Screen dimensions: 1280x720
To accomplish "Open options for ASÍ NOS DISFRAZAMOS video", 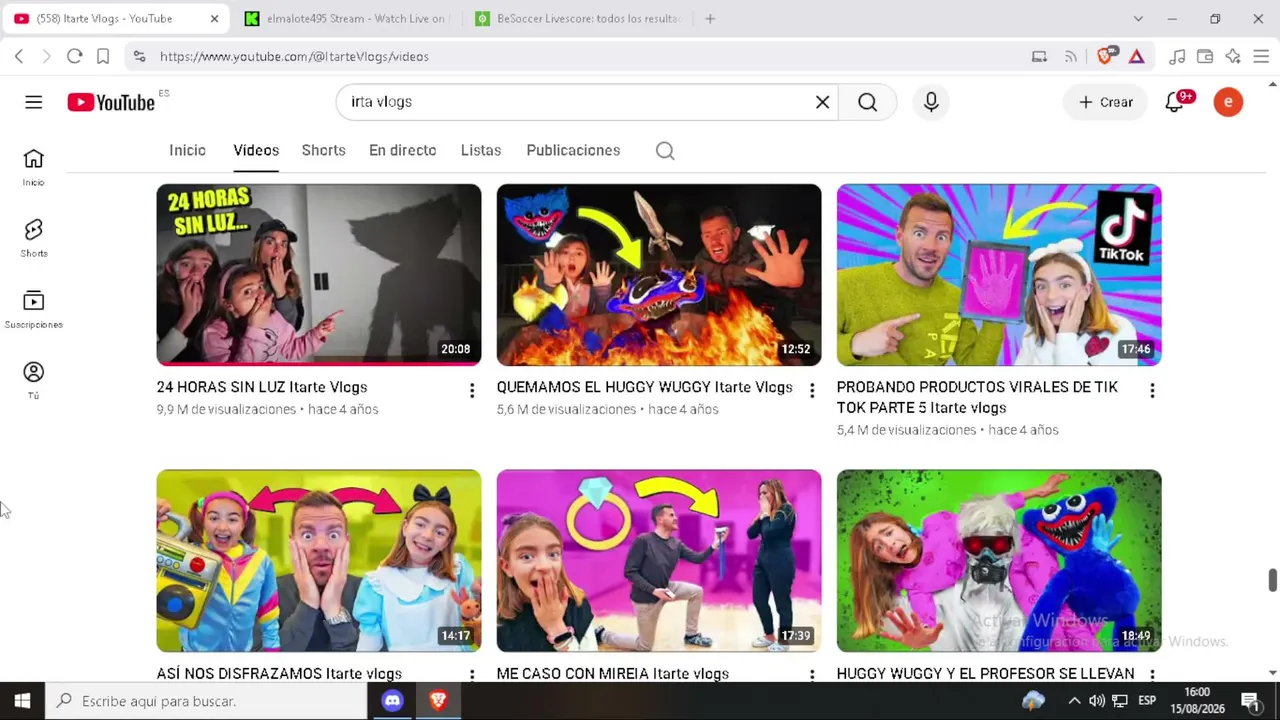I will click(472, 676).
